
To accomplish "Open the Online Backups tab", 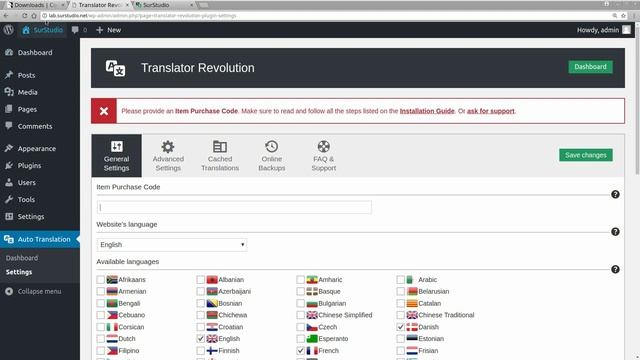I will pyautogui.click(x=271, y=156).
